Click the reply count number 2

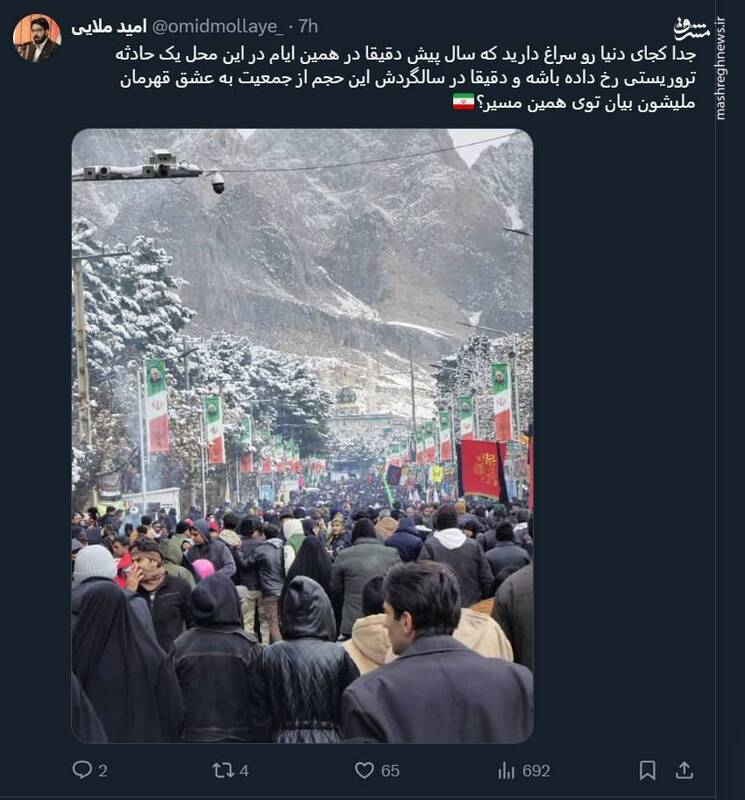pos(103,770)
